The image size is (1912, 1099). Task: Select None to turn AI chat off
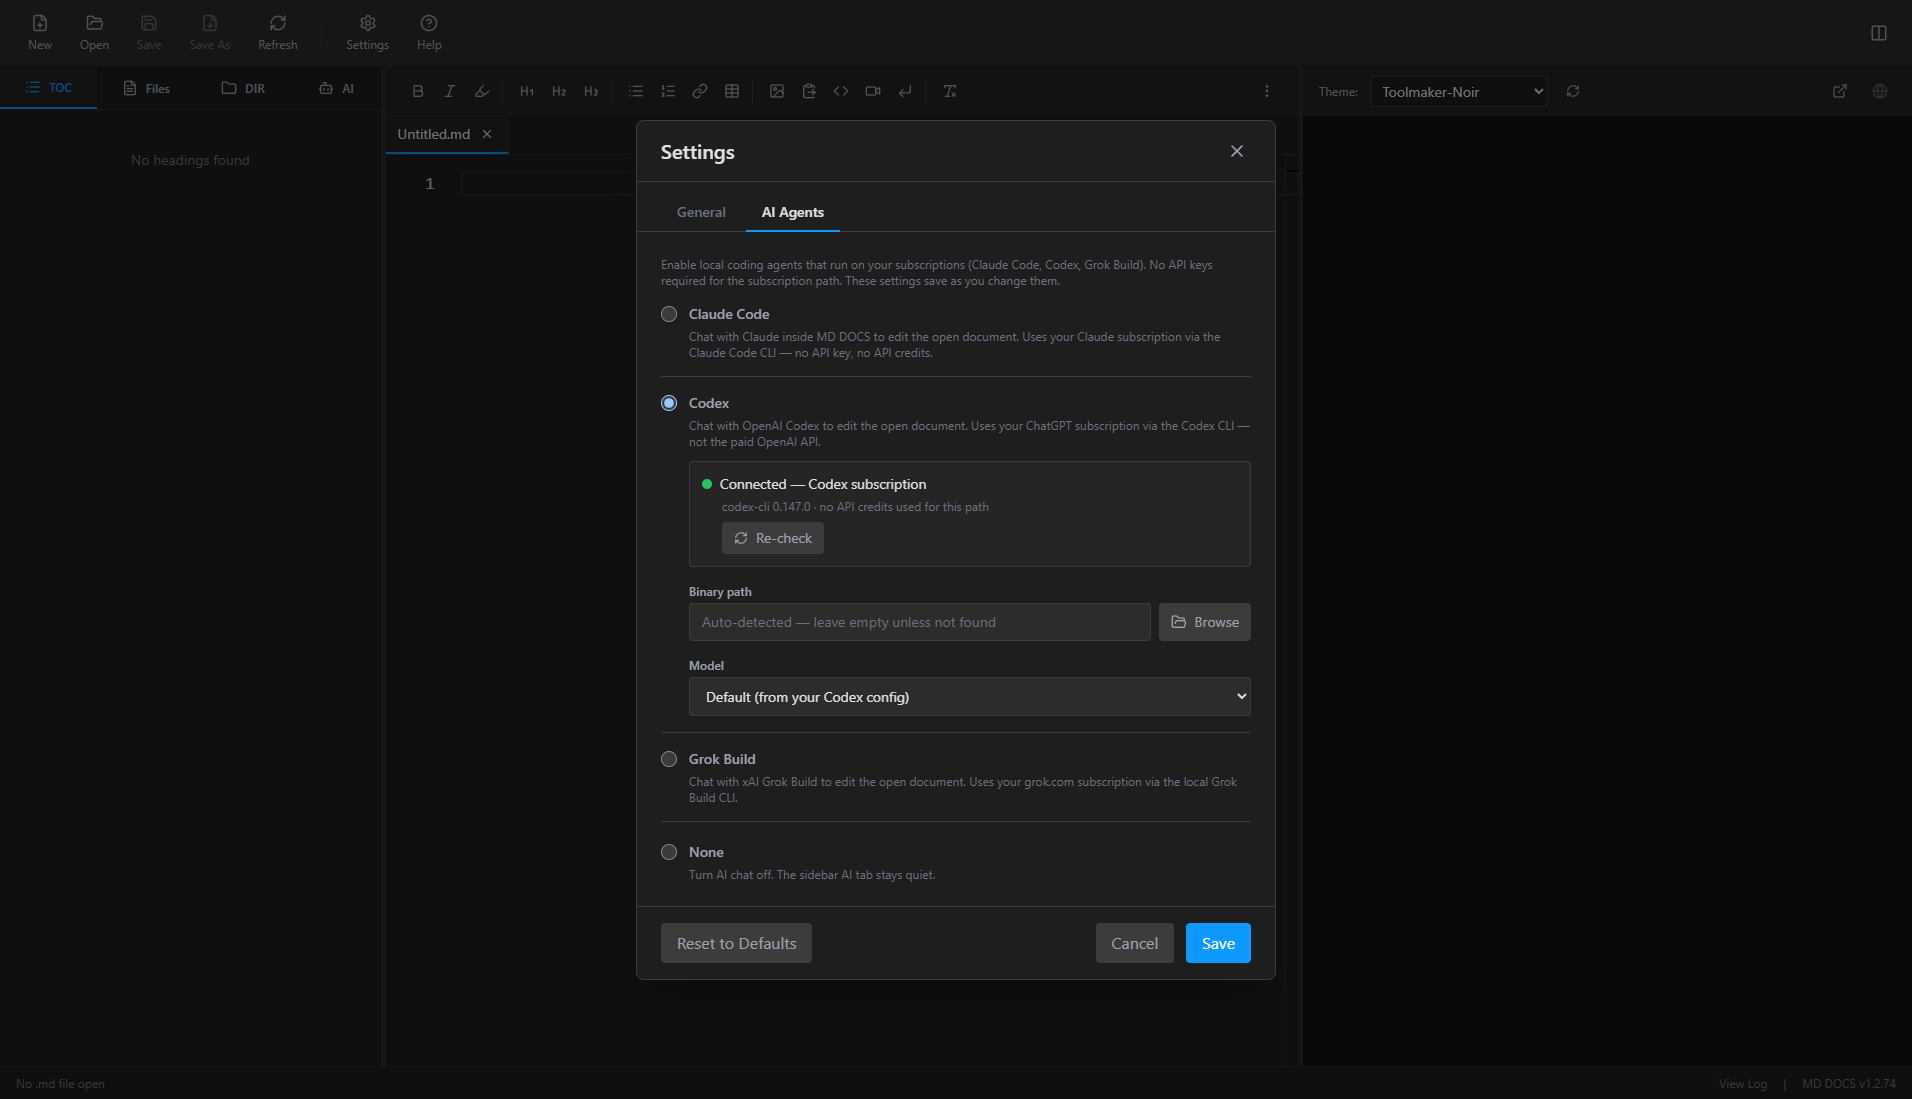click(669, 852)
